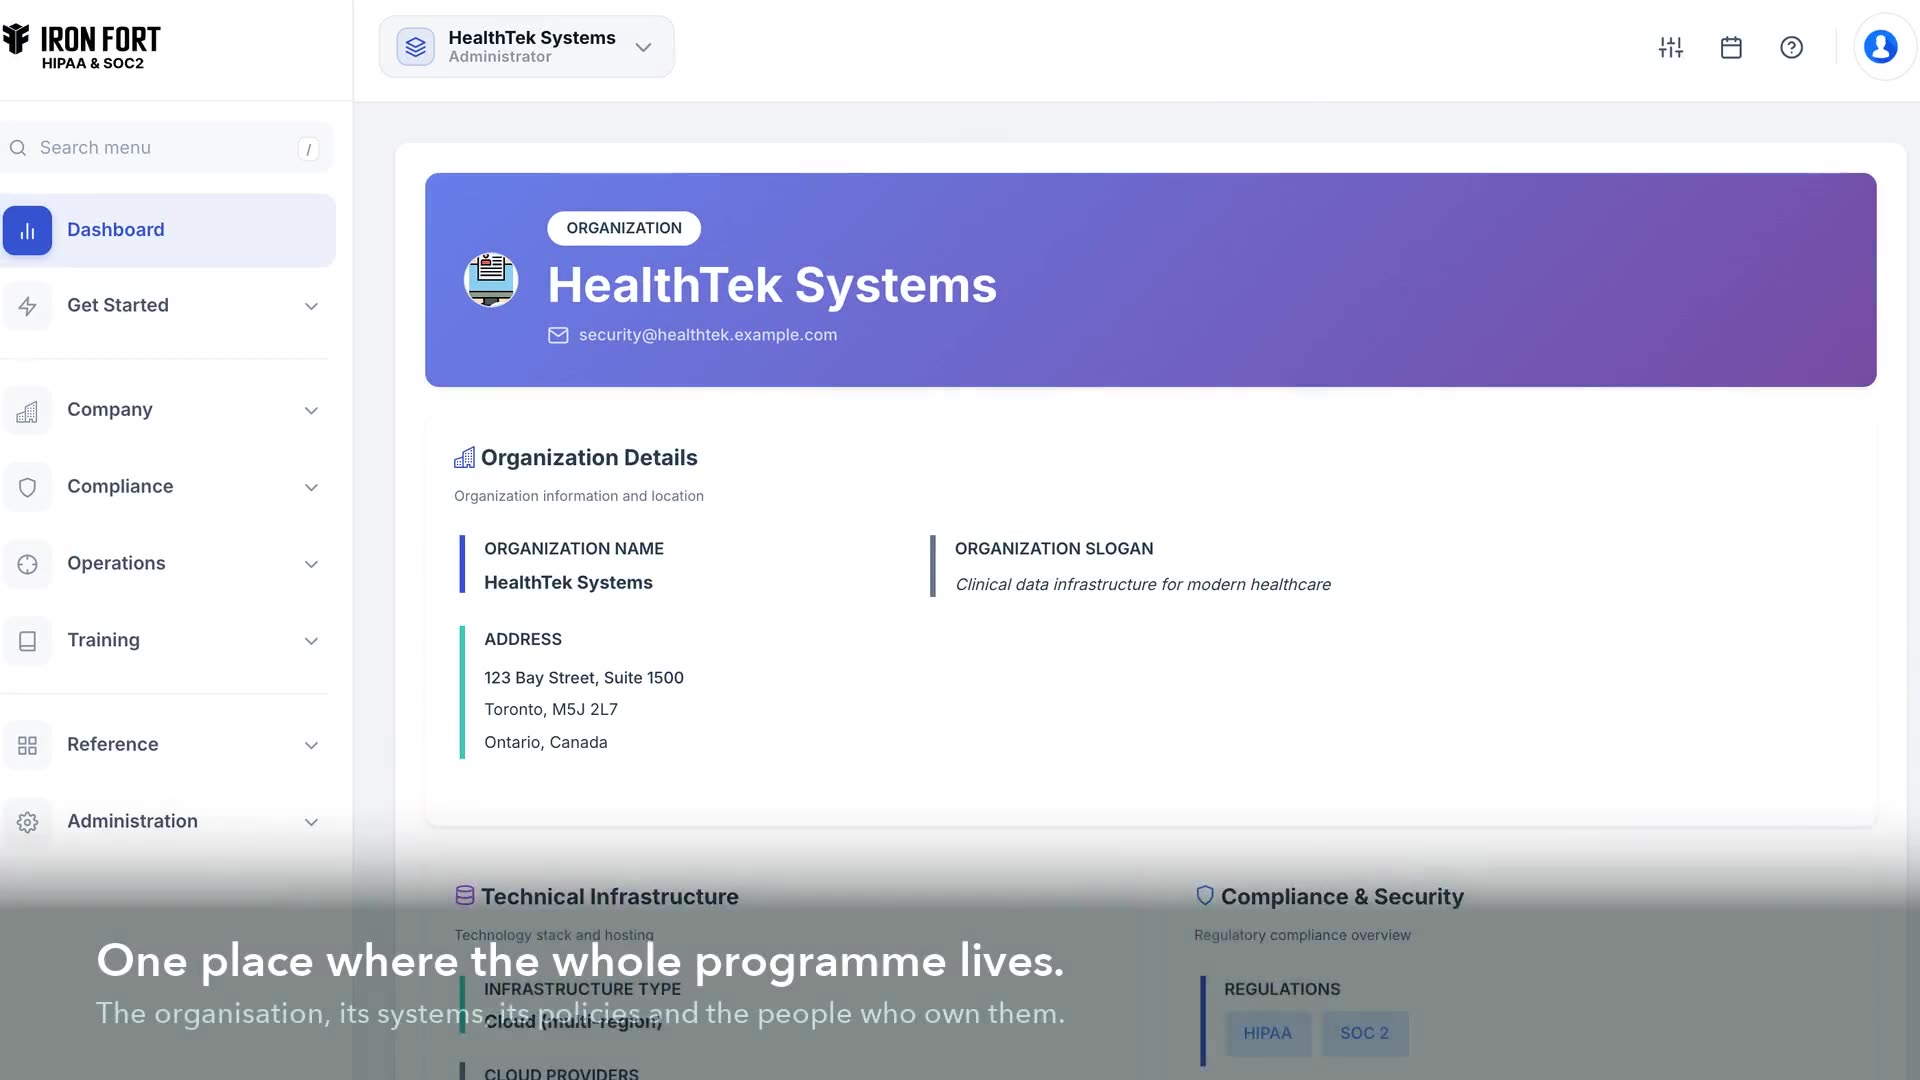Expand the Training menu chevron

311,641
